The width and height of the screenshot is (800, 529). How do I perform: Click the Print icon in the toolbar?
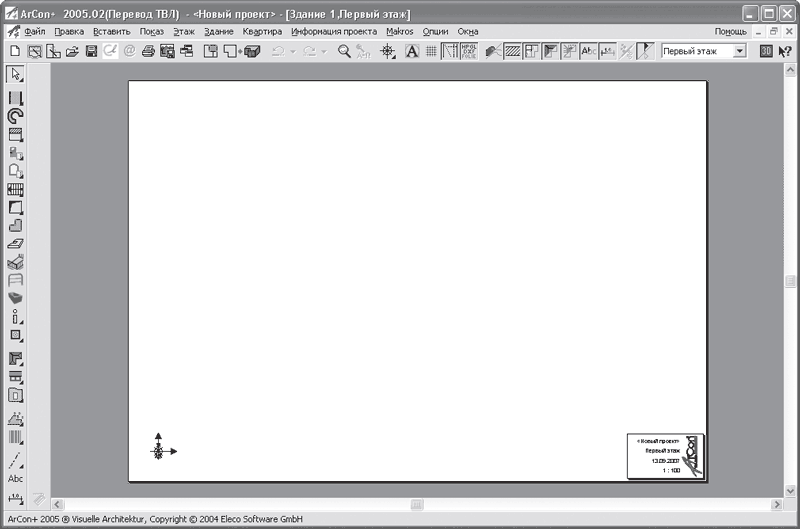click(x=148, y=51)
